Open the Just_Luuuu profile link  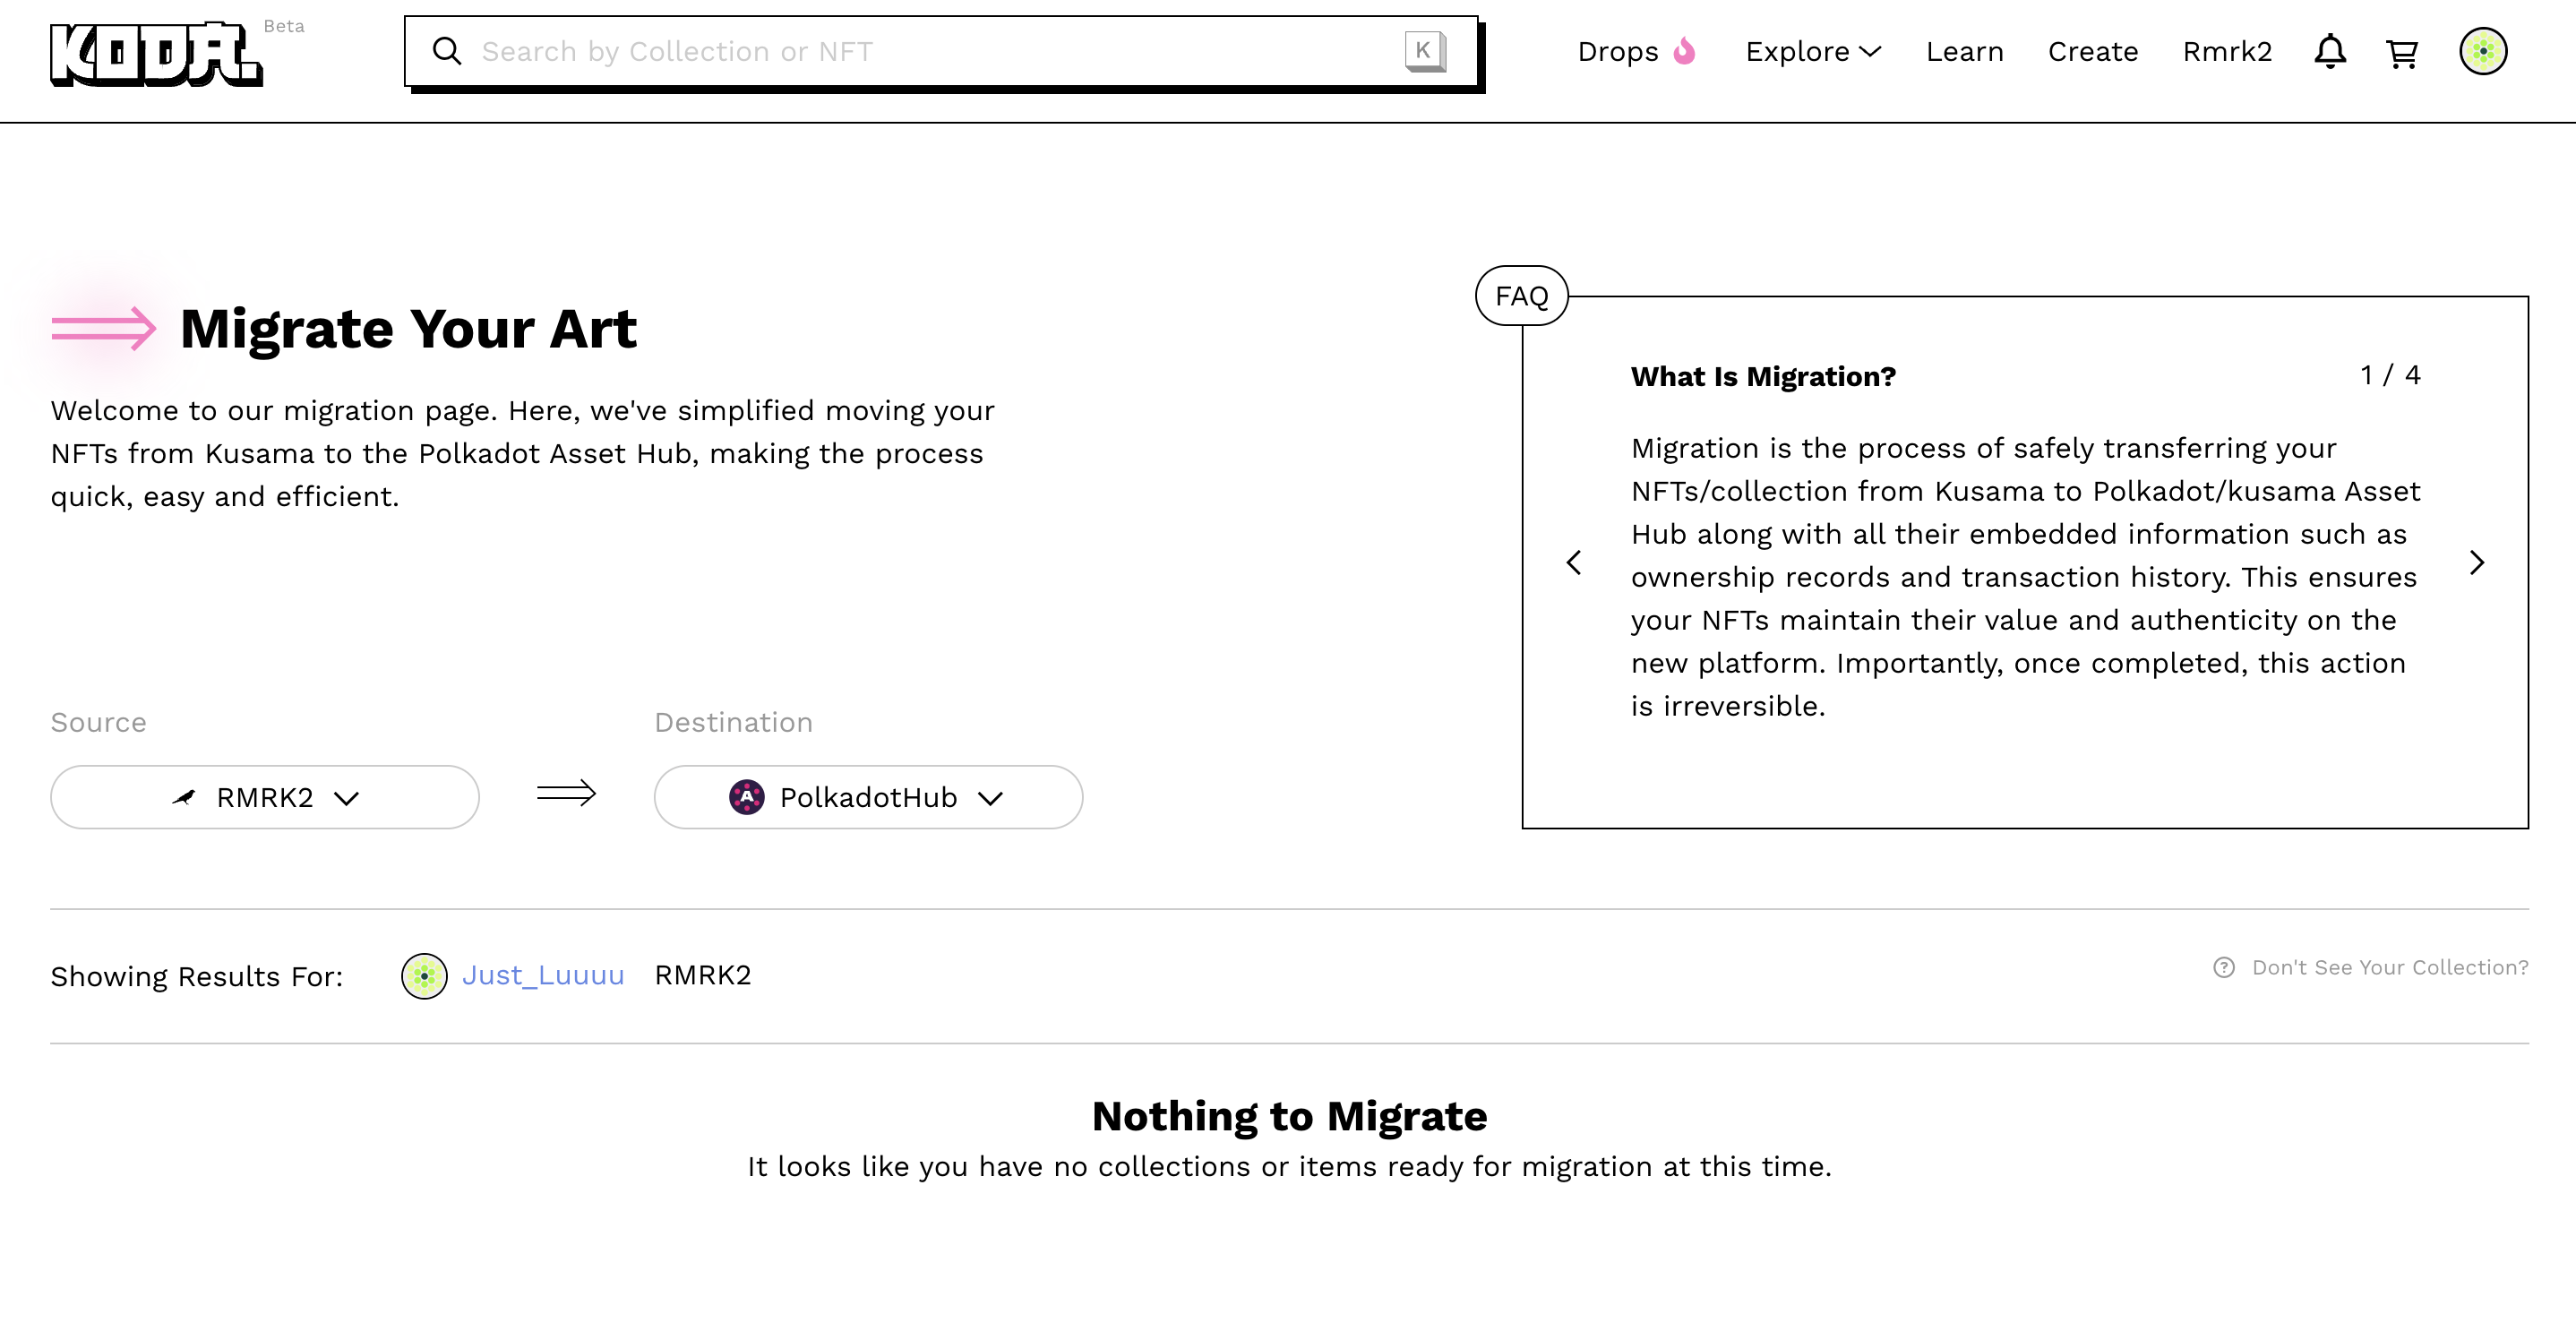pos(543,975)
